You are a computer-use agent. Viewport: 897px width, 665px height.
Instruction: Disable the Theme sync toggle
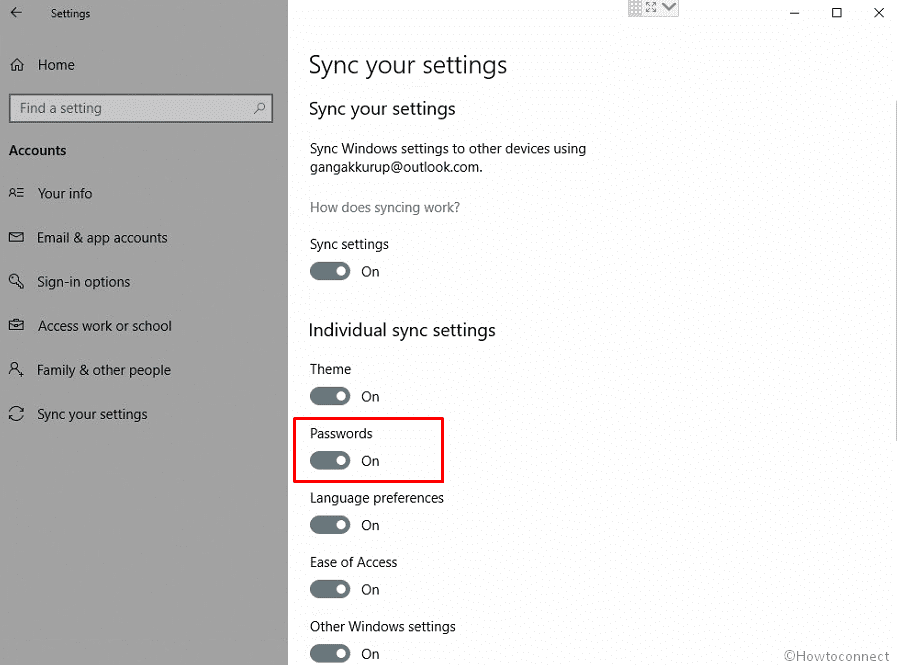[330, 396]
